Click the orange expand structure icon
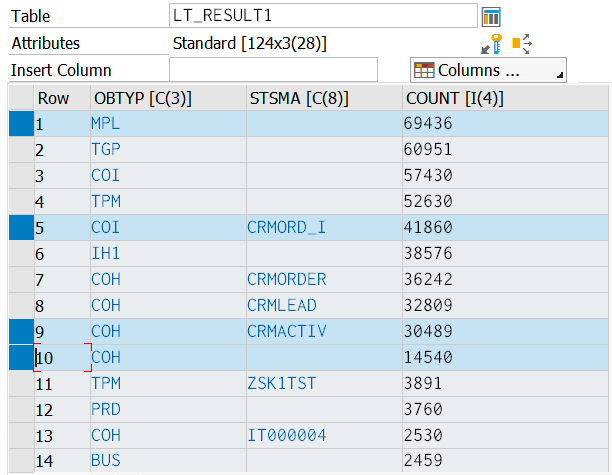Image resolution: width=612 pixels, height=475 pixels. tap(522, 44)
